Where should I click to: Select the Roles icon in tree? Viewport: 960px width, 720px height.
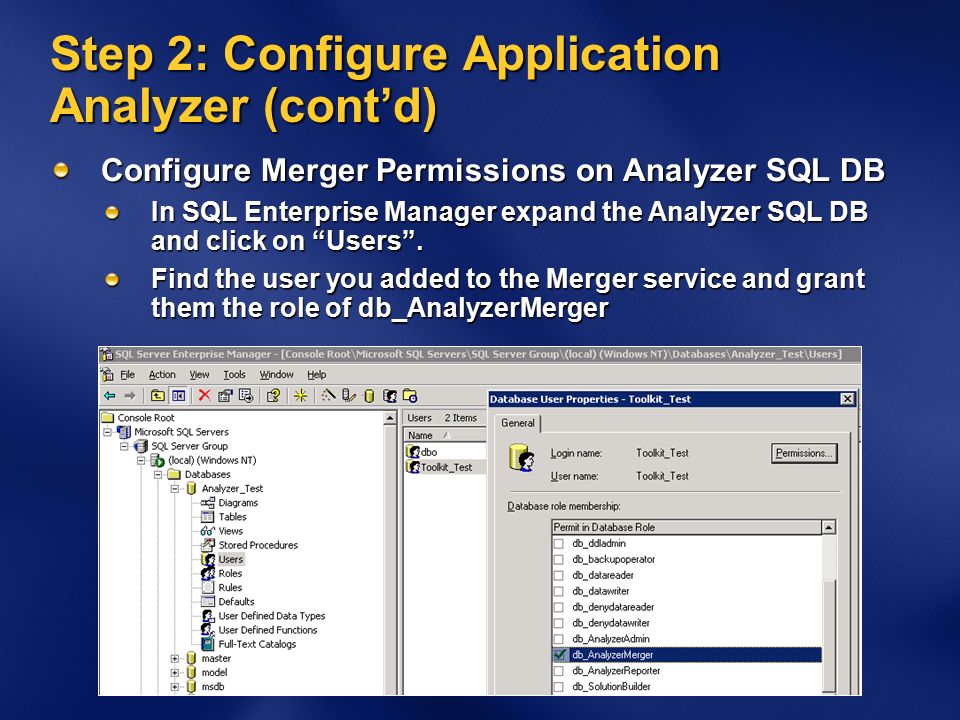pyautogui.click(x=208, y=573)
